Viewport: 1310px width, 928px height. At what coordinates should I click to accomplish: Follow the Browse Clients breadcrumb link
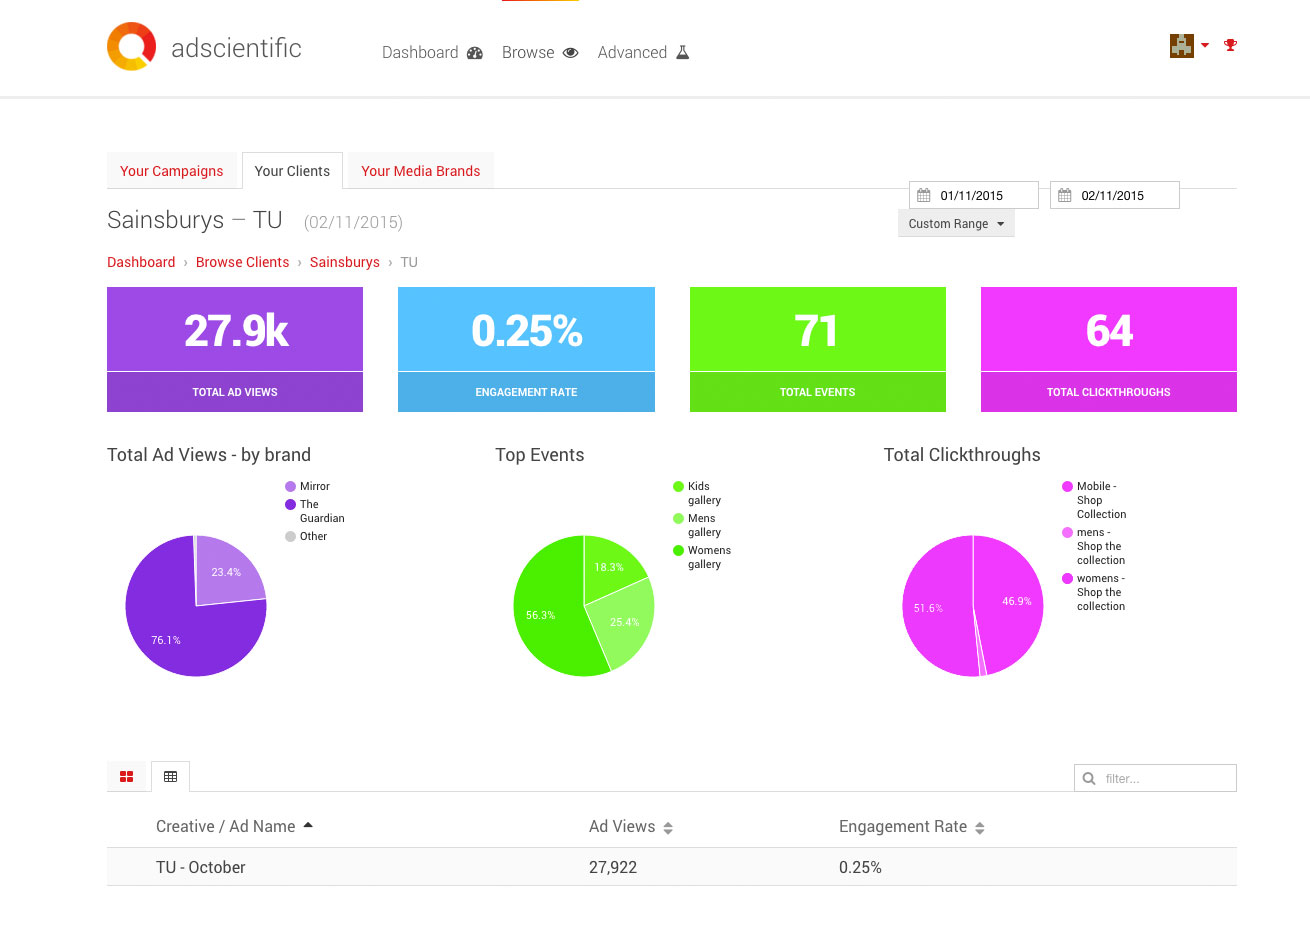point(242,262)
